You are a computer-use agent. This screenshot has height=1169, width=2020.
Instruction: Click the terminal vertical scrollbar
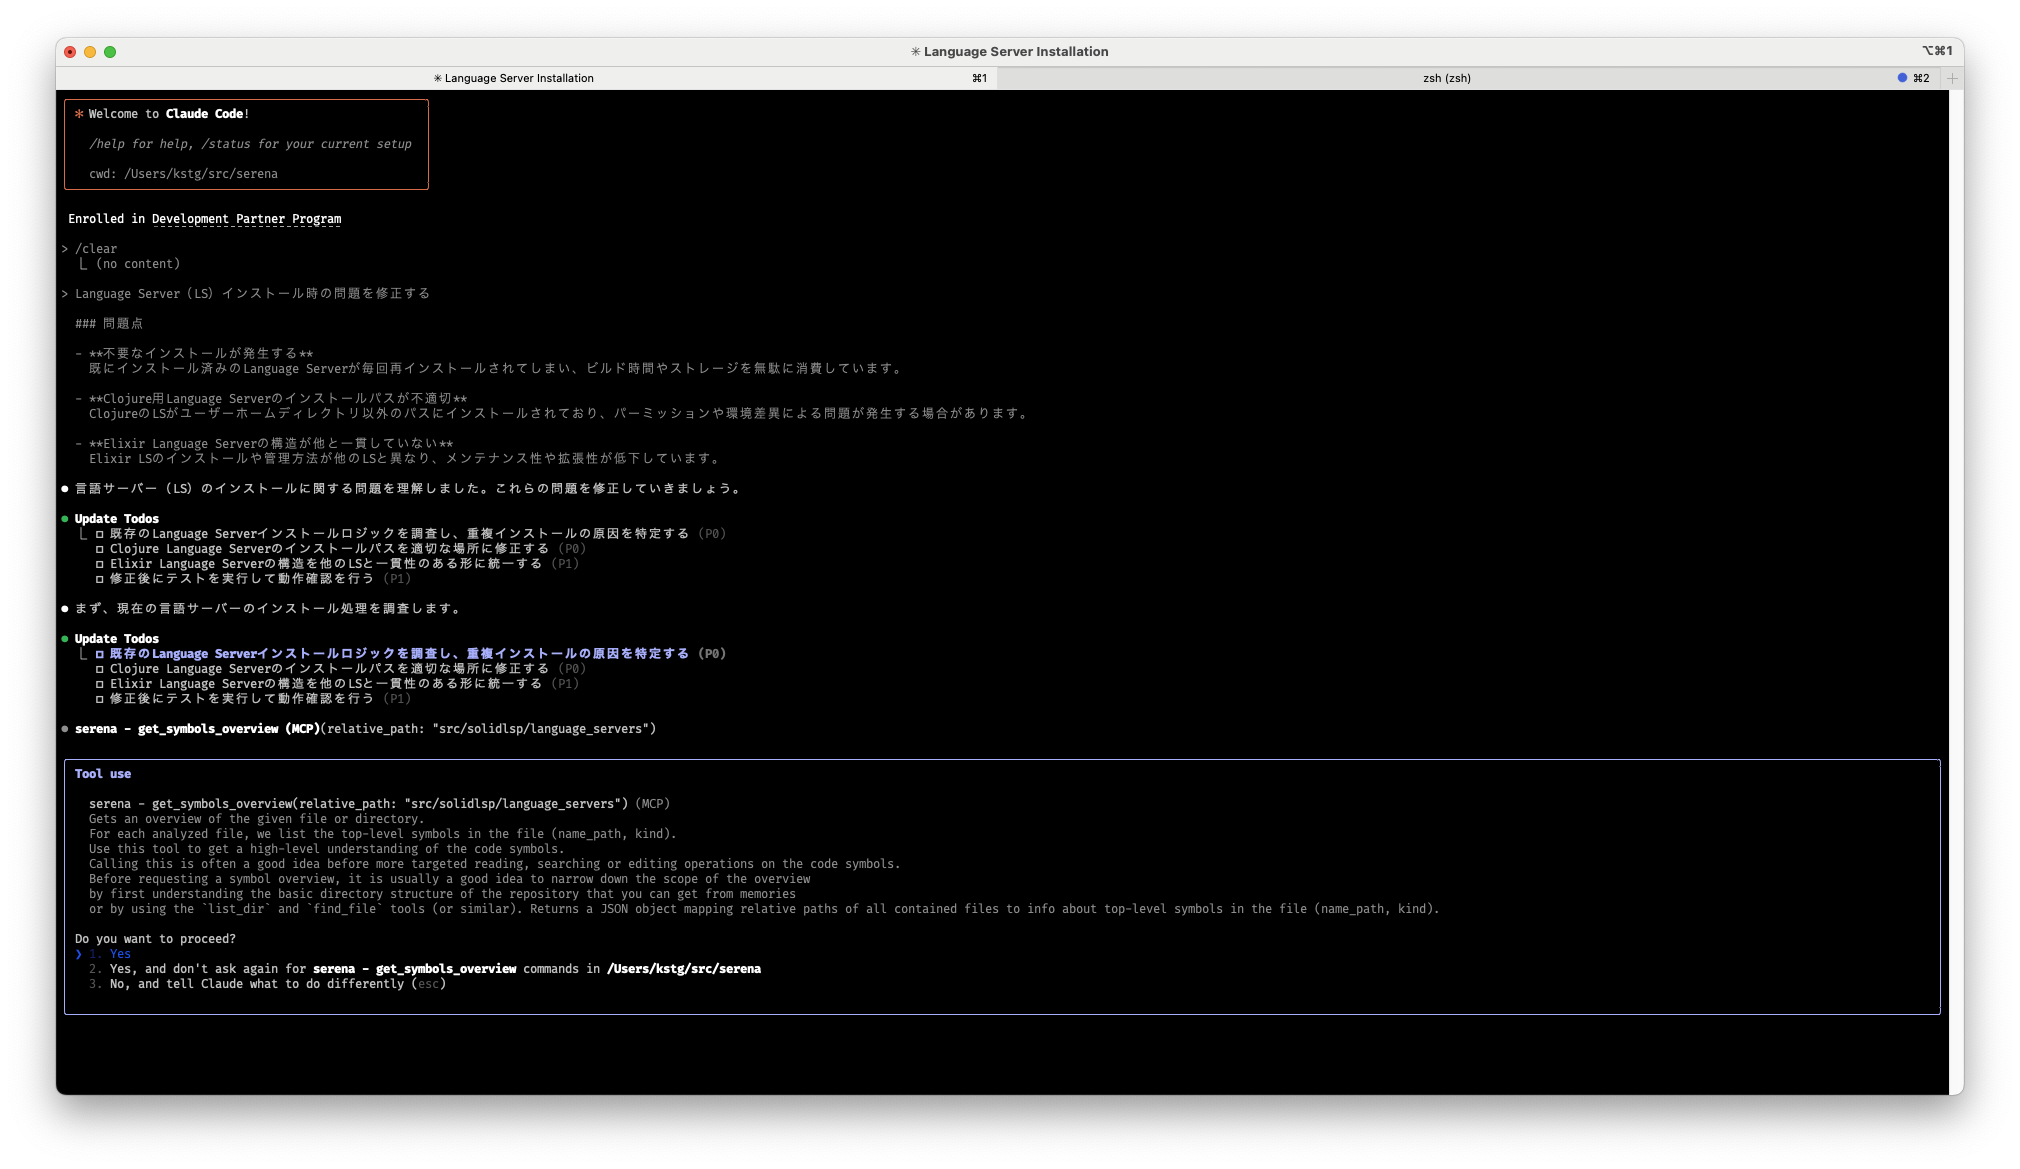pyautogui.click(x=1955, y=590)
